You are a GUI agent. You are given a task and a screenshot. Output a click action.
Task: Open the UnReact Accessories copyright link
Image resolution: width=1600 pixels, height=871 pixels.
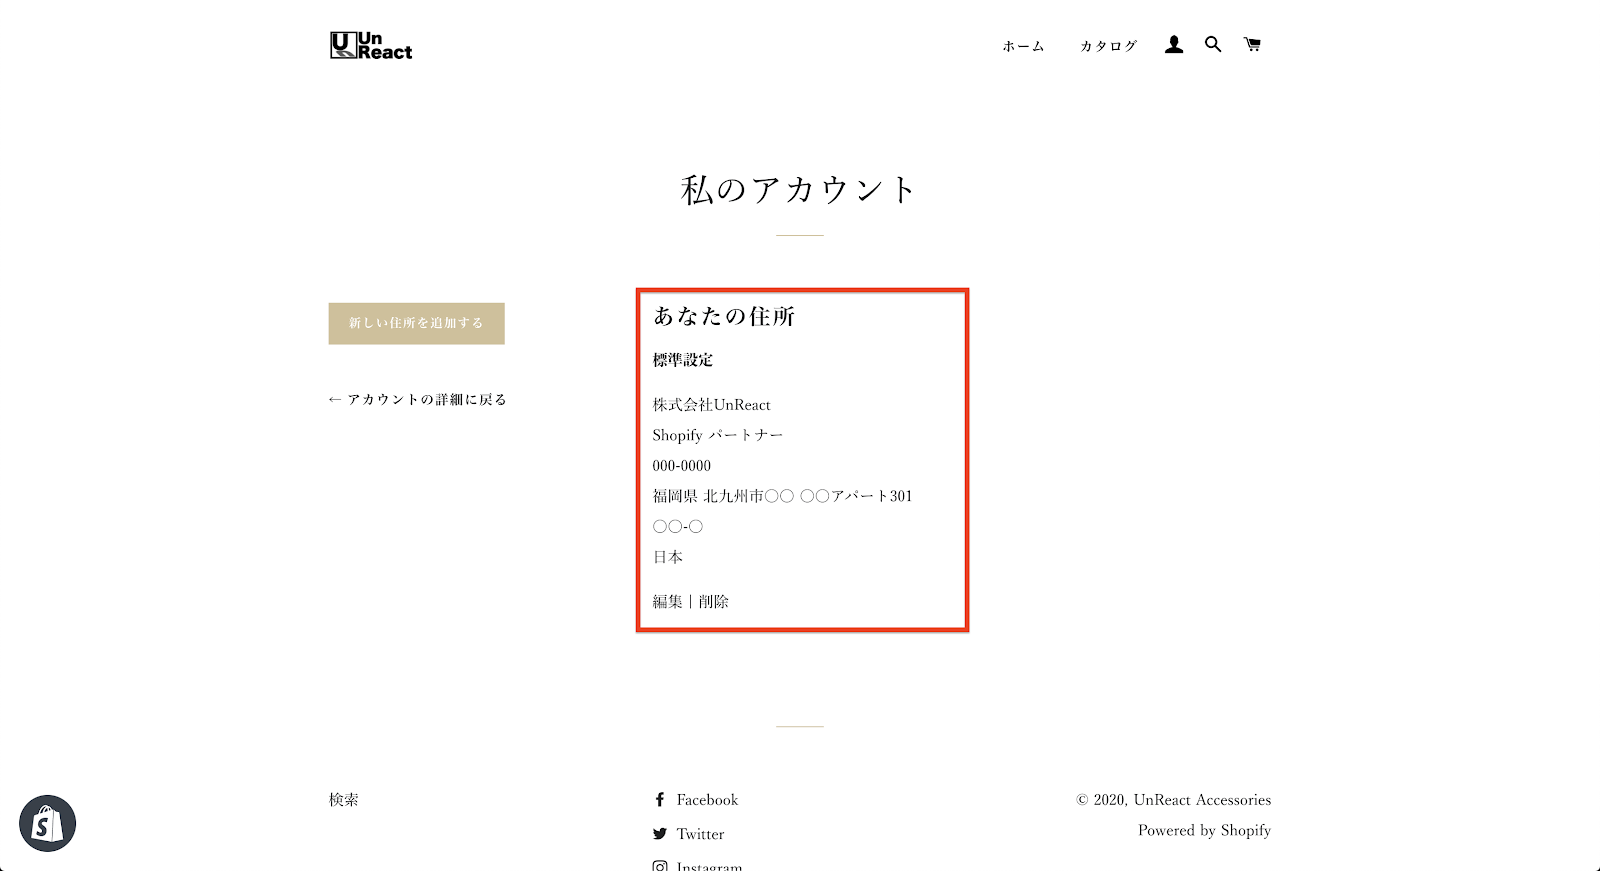(x=1202, y=800)
